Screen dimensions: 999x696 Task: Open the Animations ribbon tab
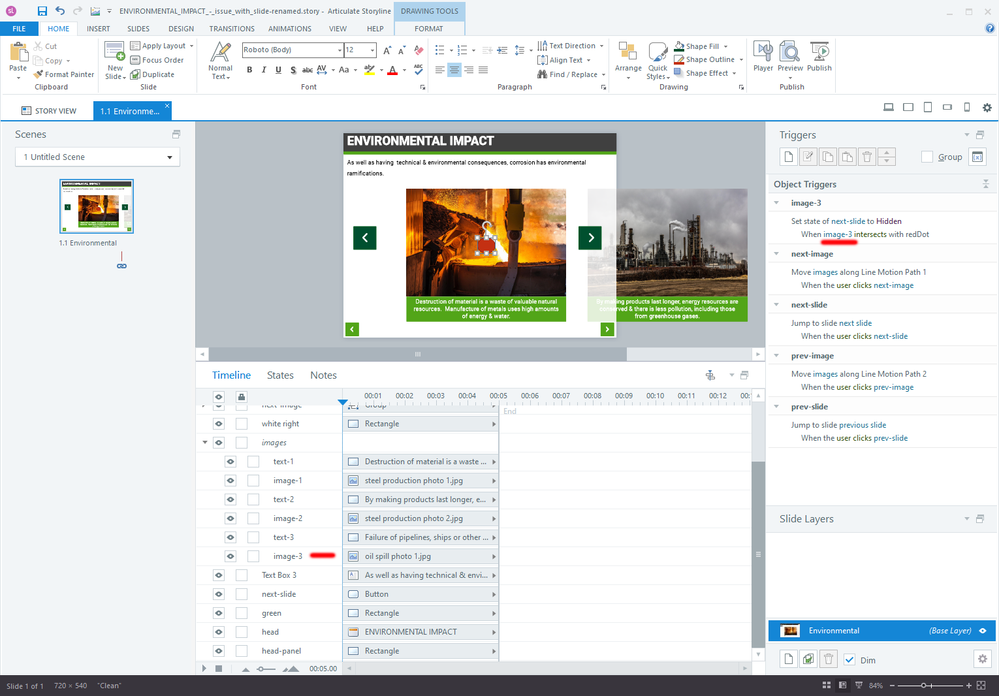289,29
